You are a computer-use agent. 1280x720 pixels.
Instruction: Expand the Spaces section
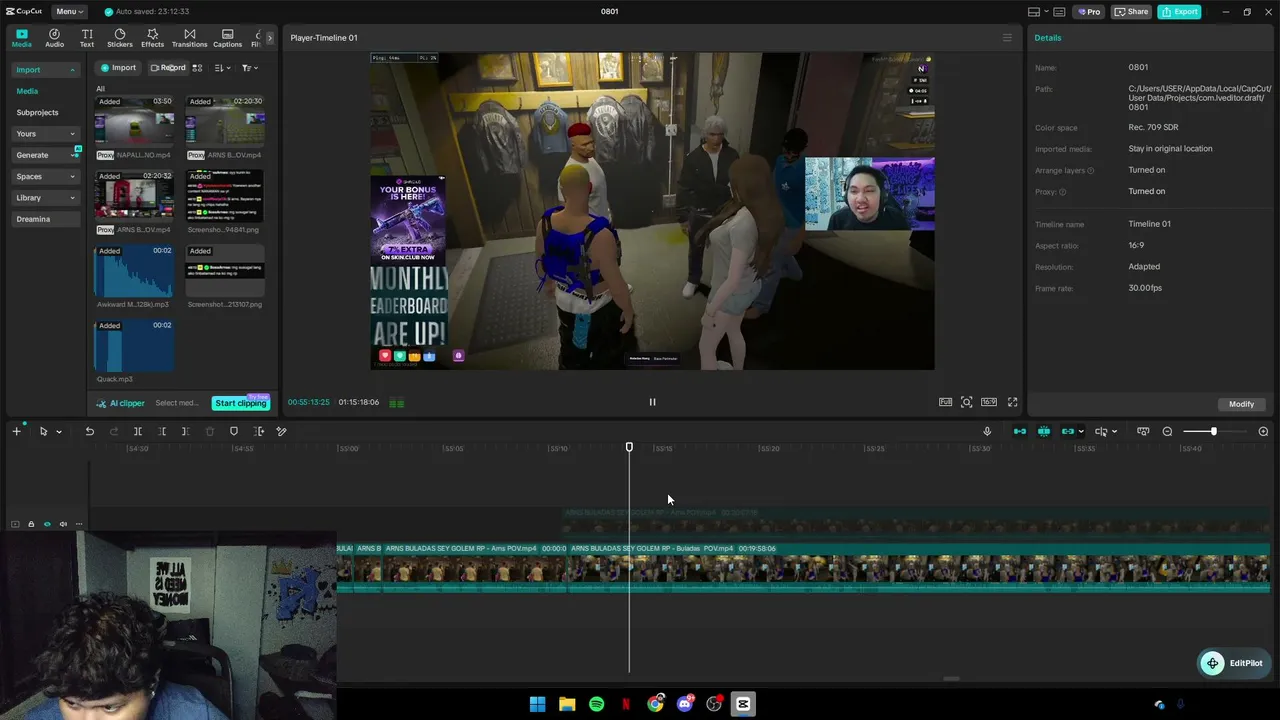pyautogui.click(x=45, y=176)
